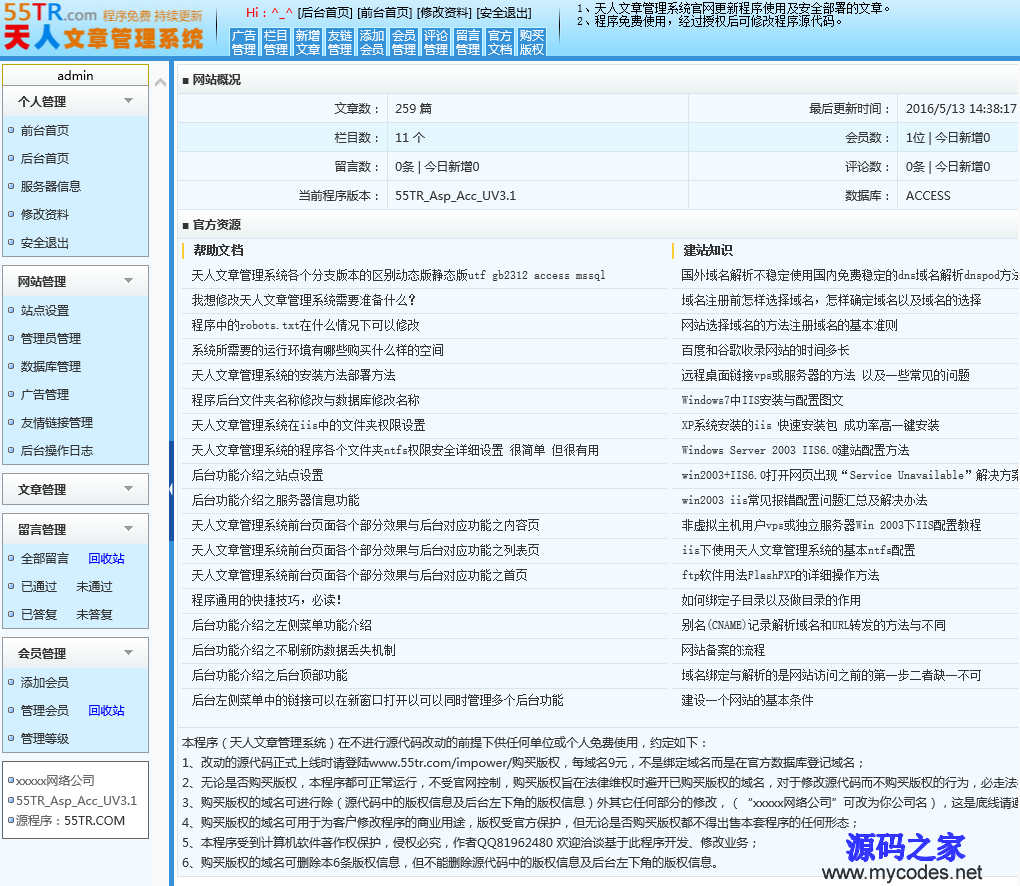1020x886 pixels.
Task: Click the 购买版权 toolbar button
Action: (532, 42)
